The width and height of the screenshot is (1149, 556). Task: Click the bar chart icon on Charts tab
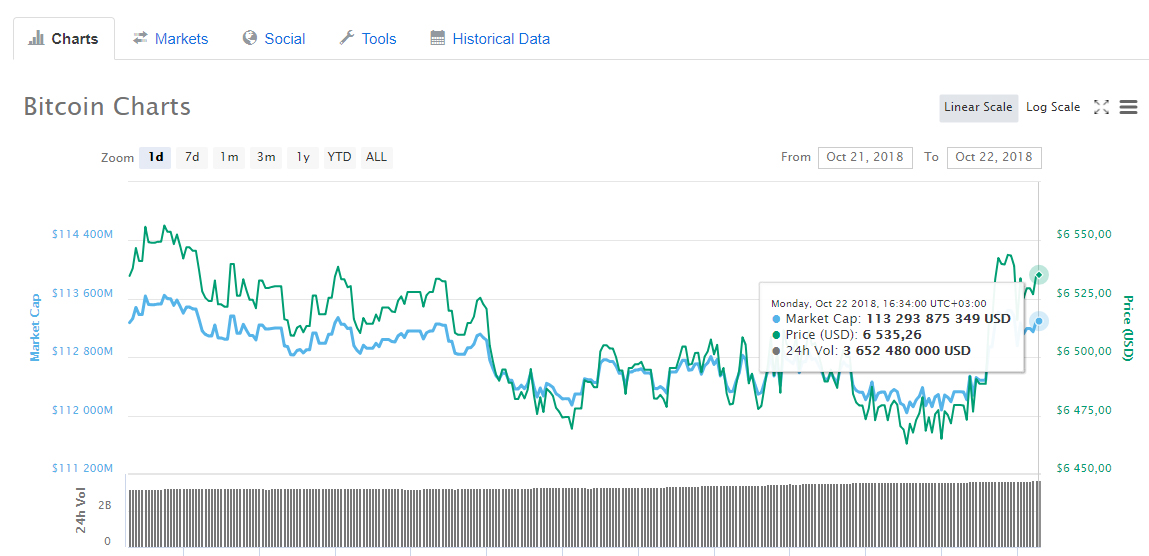point(36,38)
